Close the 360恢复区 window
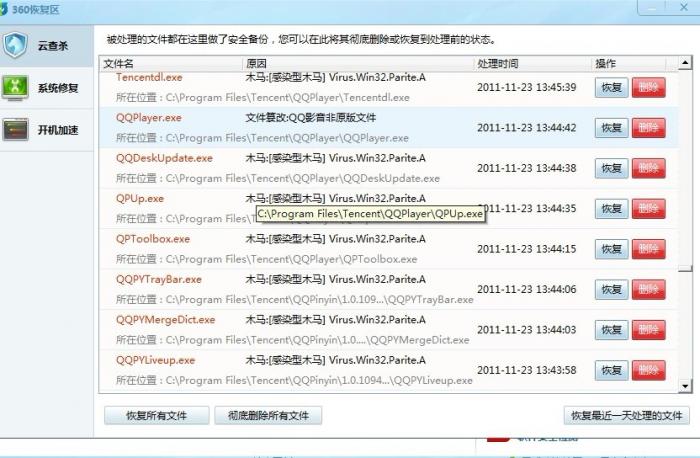 (x=683, y=7)
